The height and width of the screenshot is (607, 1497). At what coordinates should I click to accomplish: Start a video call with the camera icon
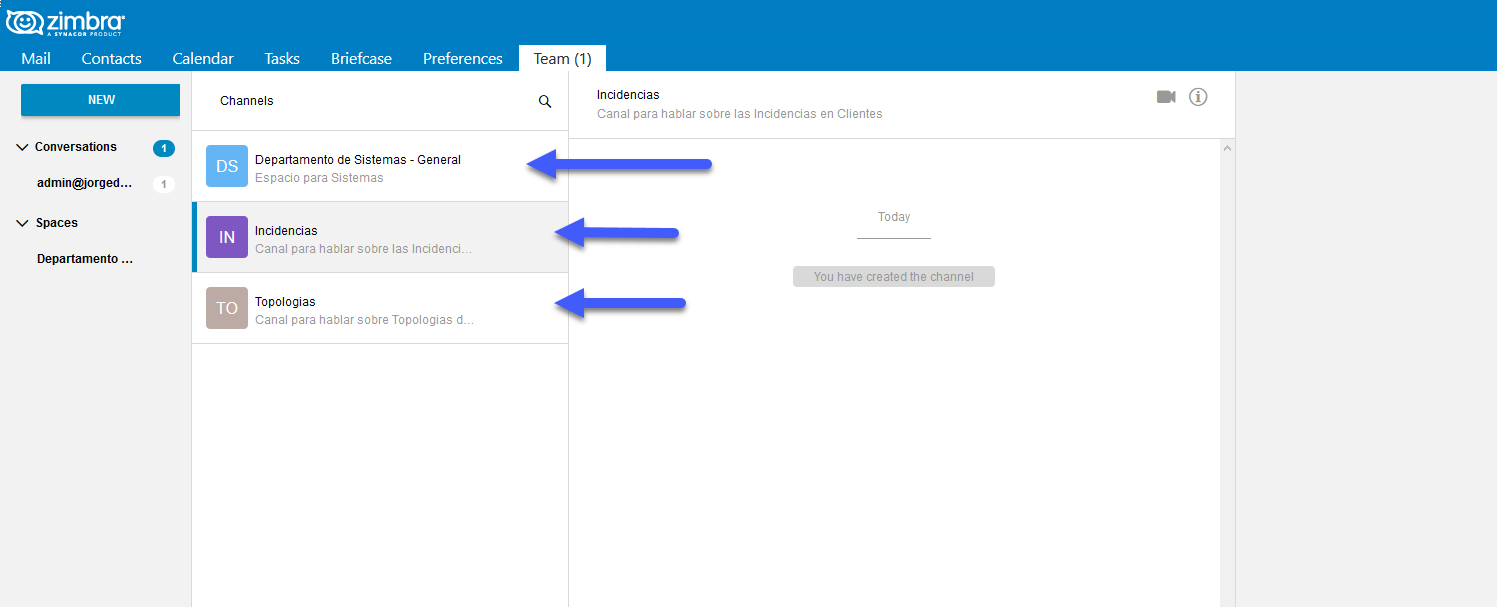[x=1166, y=97]
